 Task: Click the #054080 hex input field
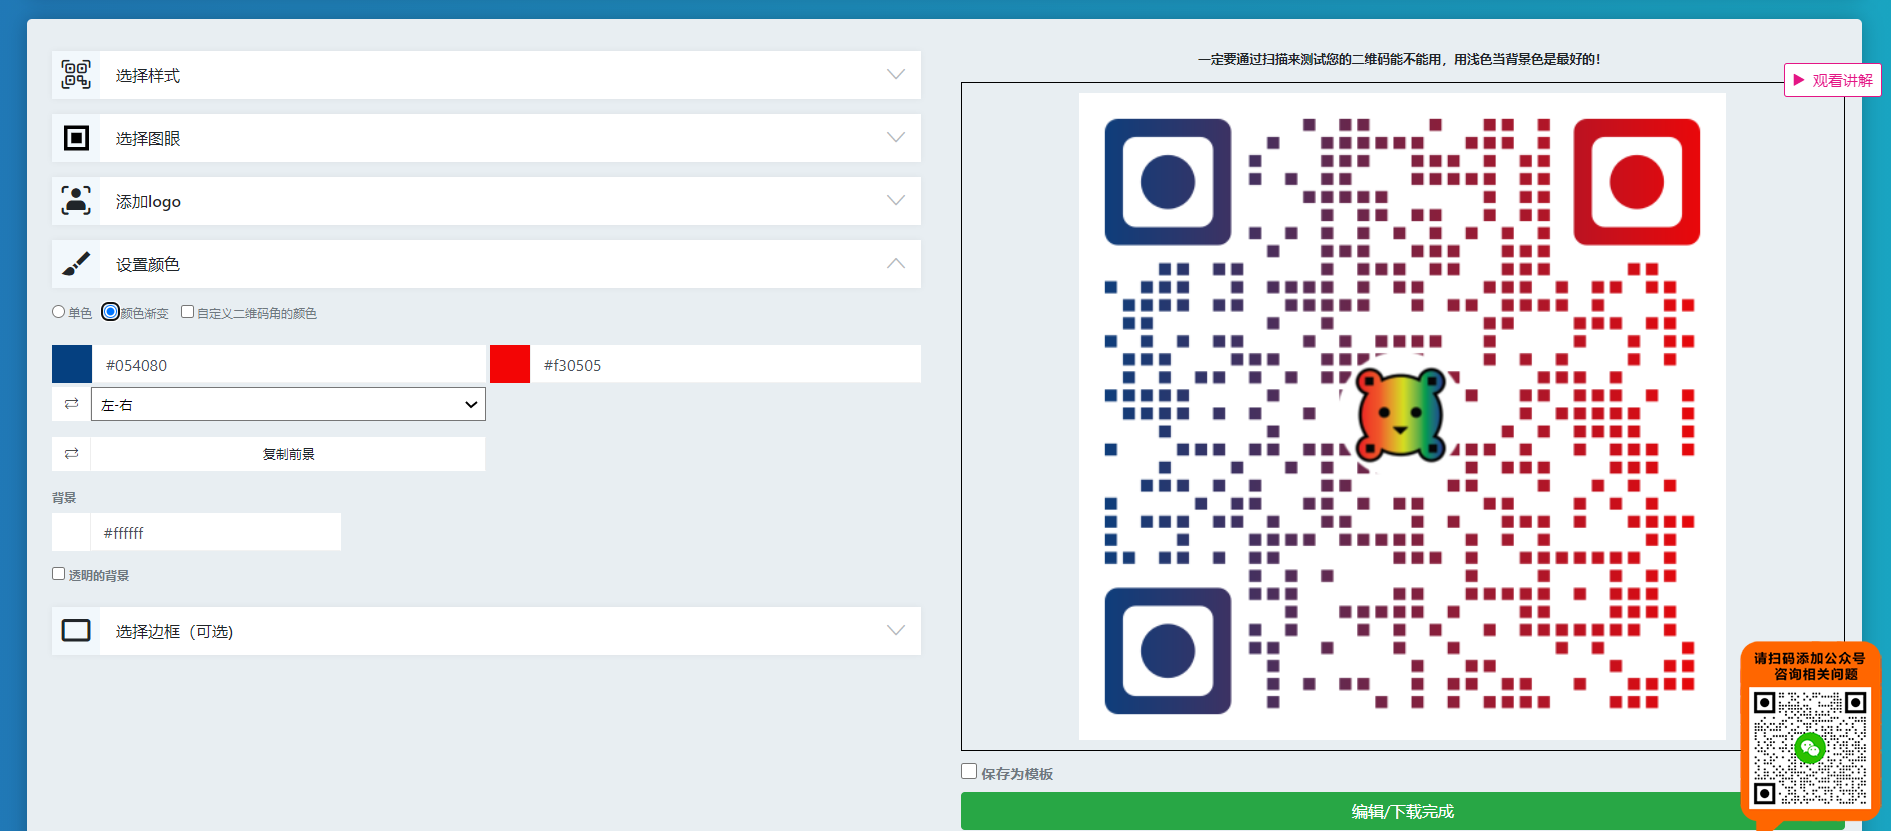(289, 364)
